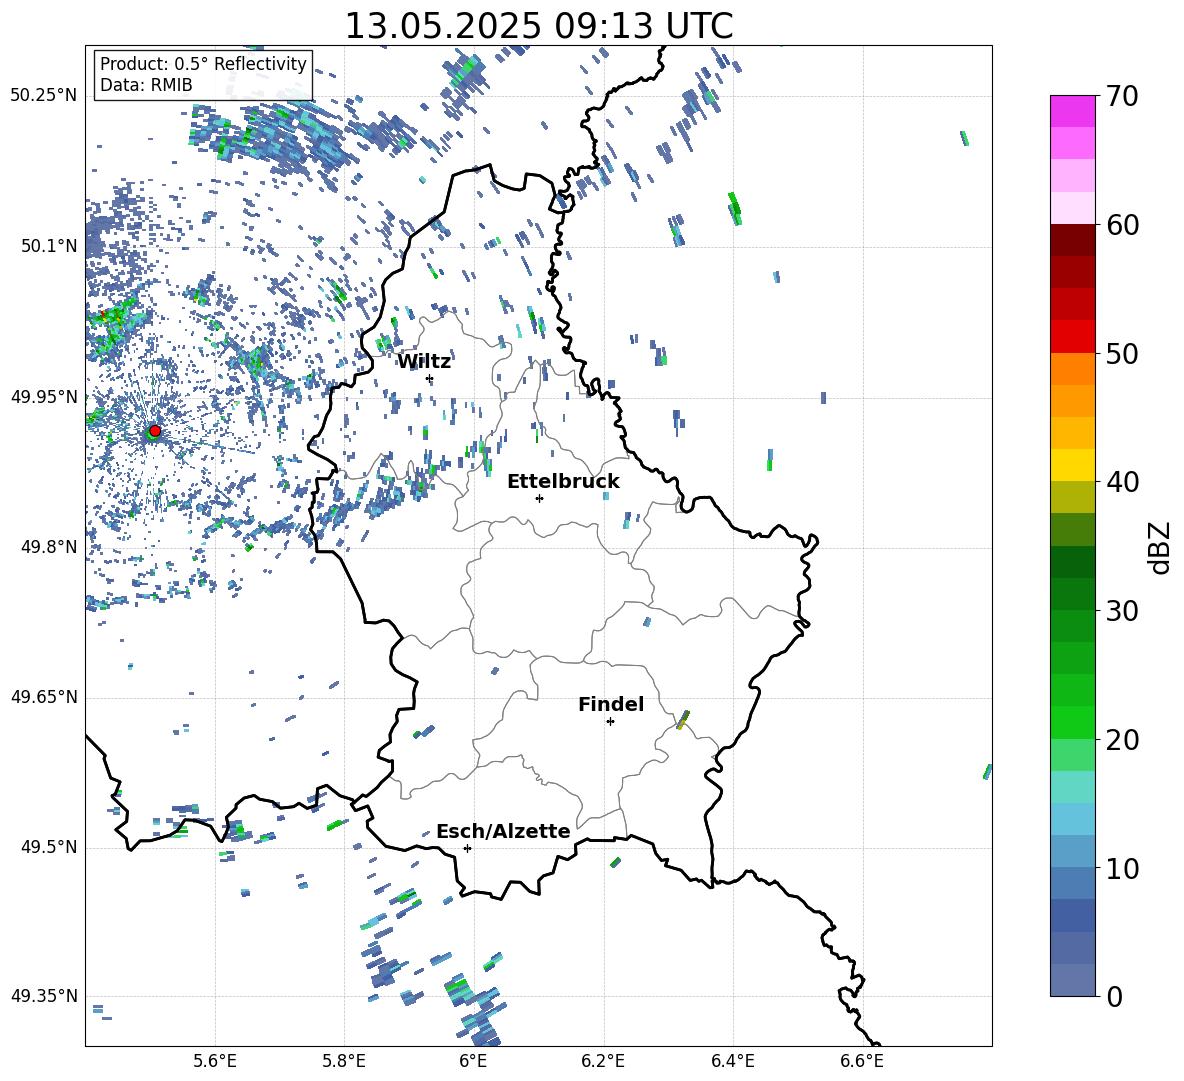Click the 5.6°E longitude label
The width and height of the screenshot is (1184, 1081).
215,1061
